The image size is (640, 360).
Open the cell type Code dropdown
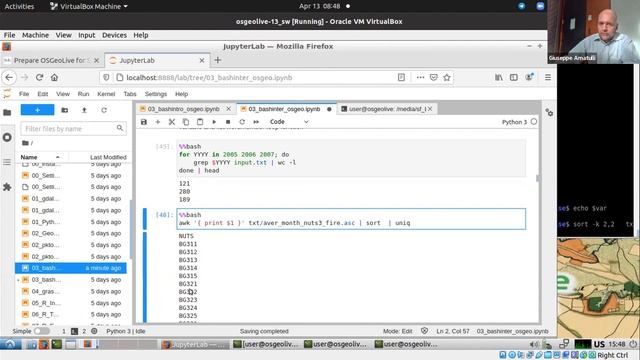pyautogui.click(x=289, y=122)
